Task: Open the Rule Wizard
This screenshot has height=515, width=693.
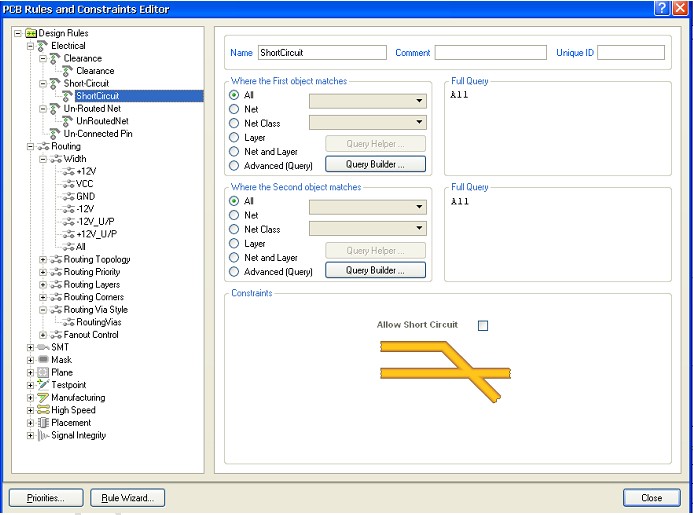Action: 127,497
